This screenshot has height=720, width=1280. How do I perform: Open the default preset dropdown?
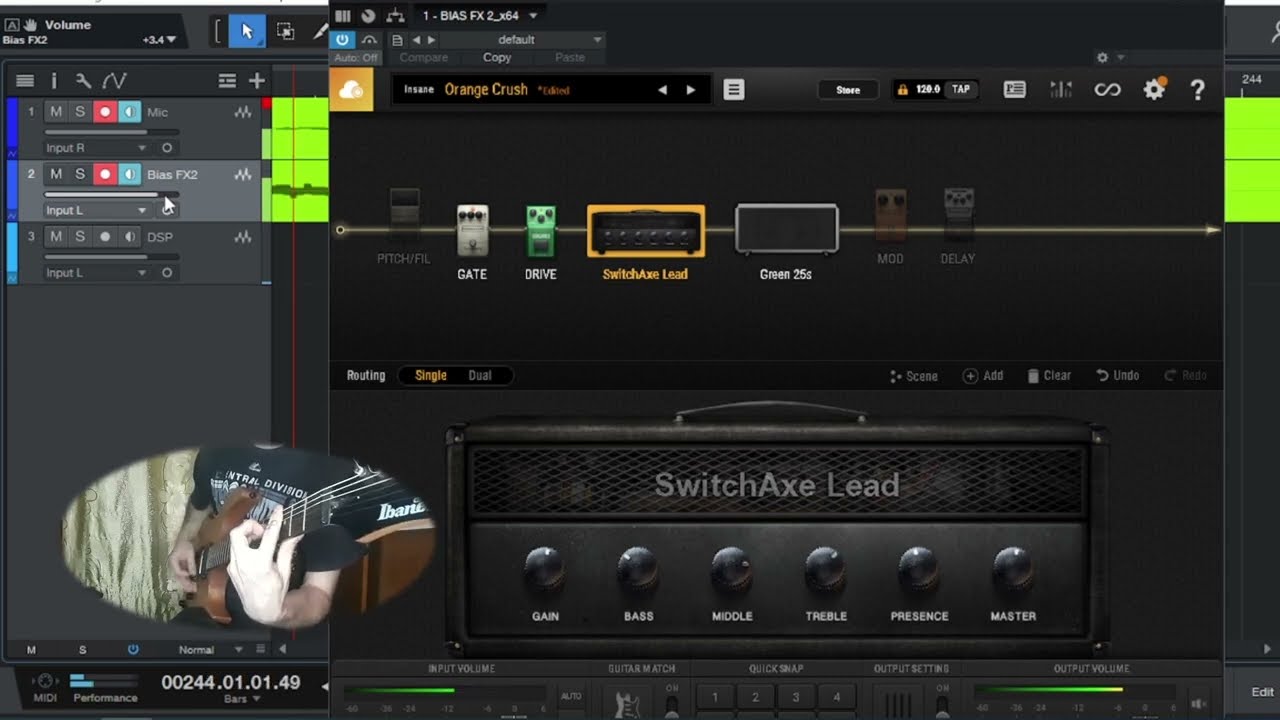[523, 40]
